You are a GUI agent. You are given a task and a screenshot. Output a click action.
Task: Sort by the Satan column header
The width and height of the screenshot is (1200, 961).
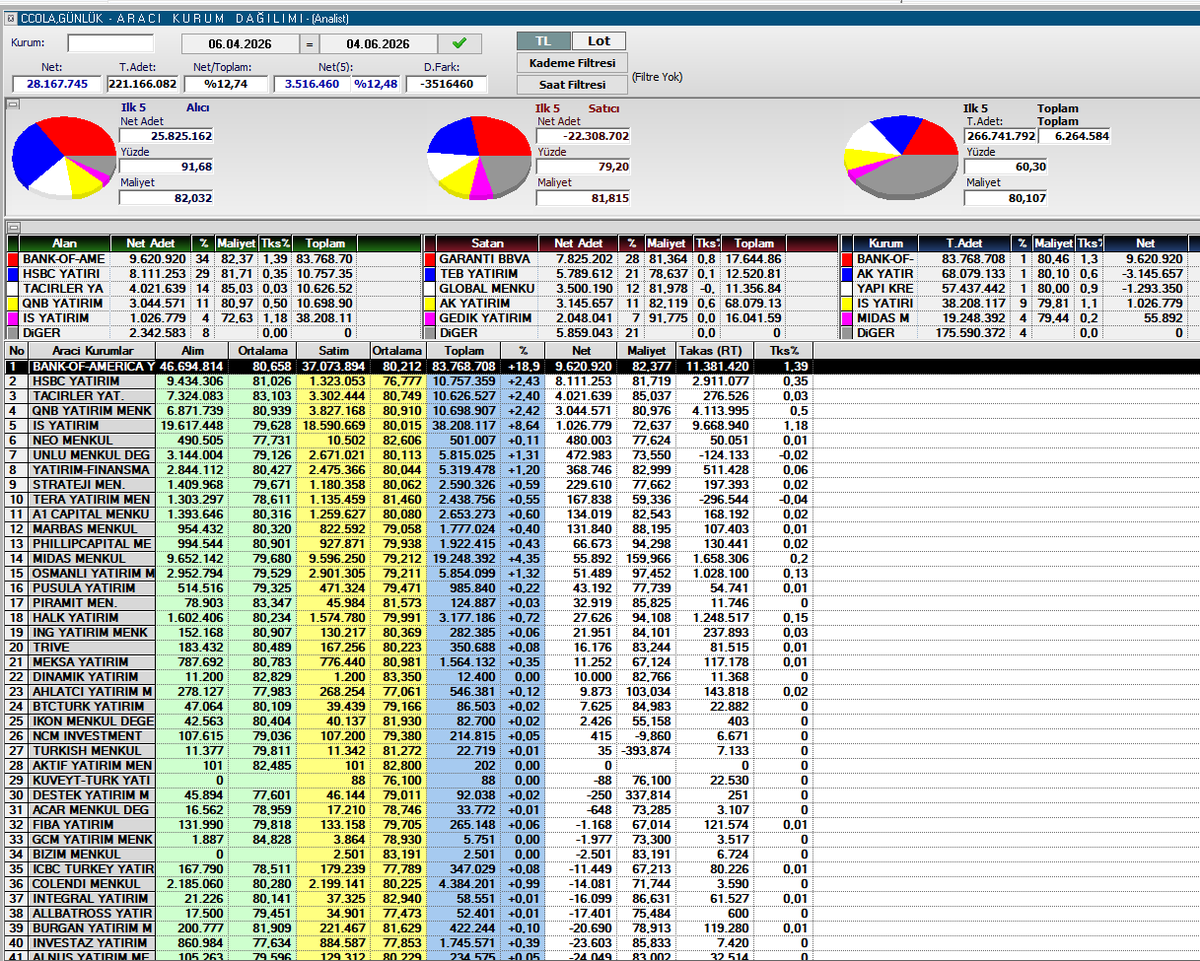pos(487,243)
